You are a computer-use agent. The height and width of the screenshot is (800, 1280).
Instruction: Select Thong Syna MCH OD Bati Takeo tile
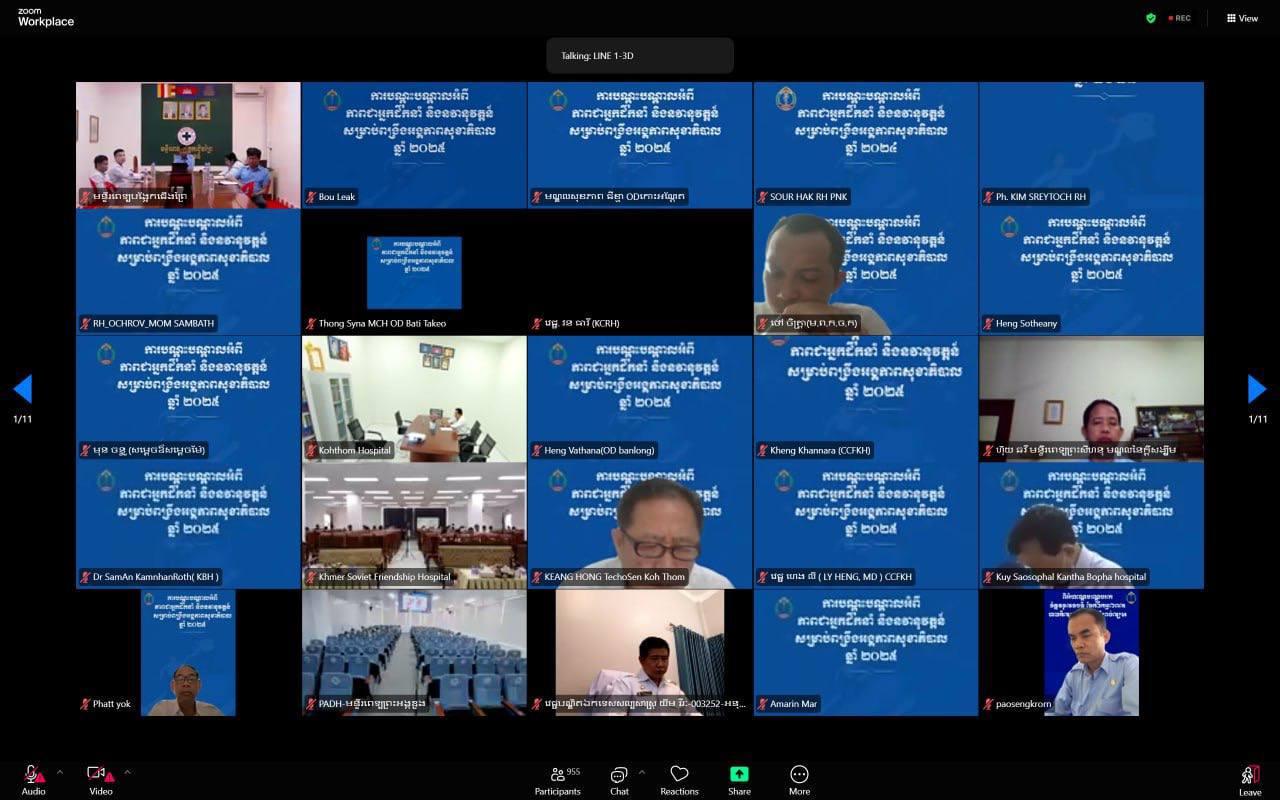click(x=414, y=272)
